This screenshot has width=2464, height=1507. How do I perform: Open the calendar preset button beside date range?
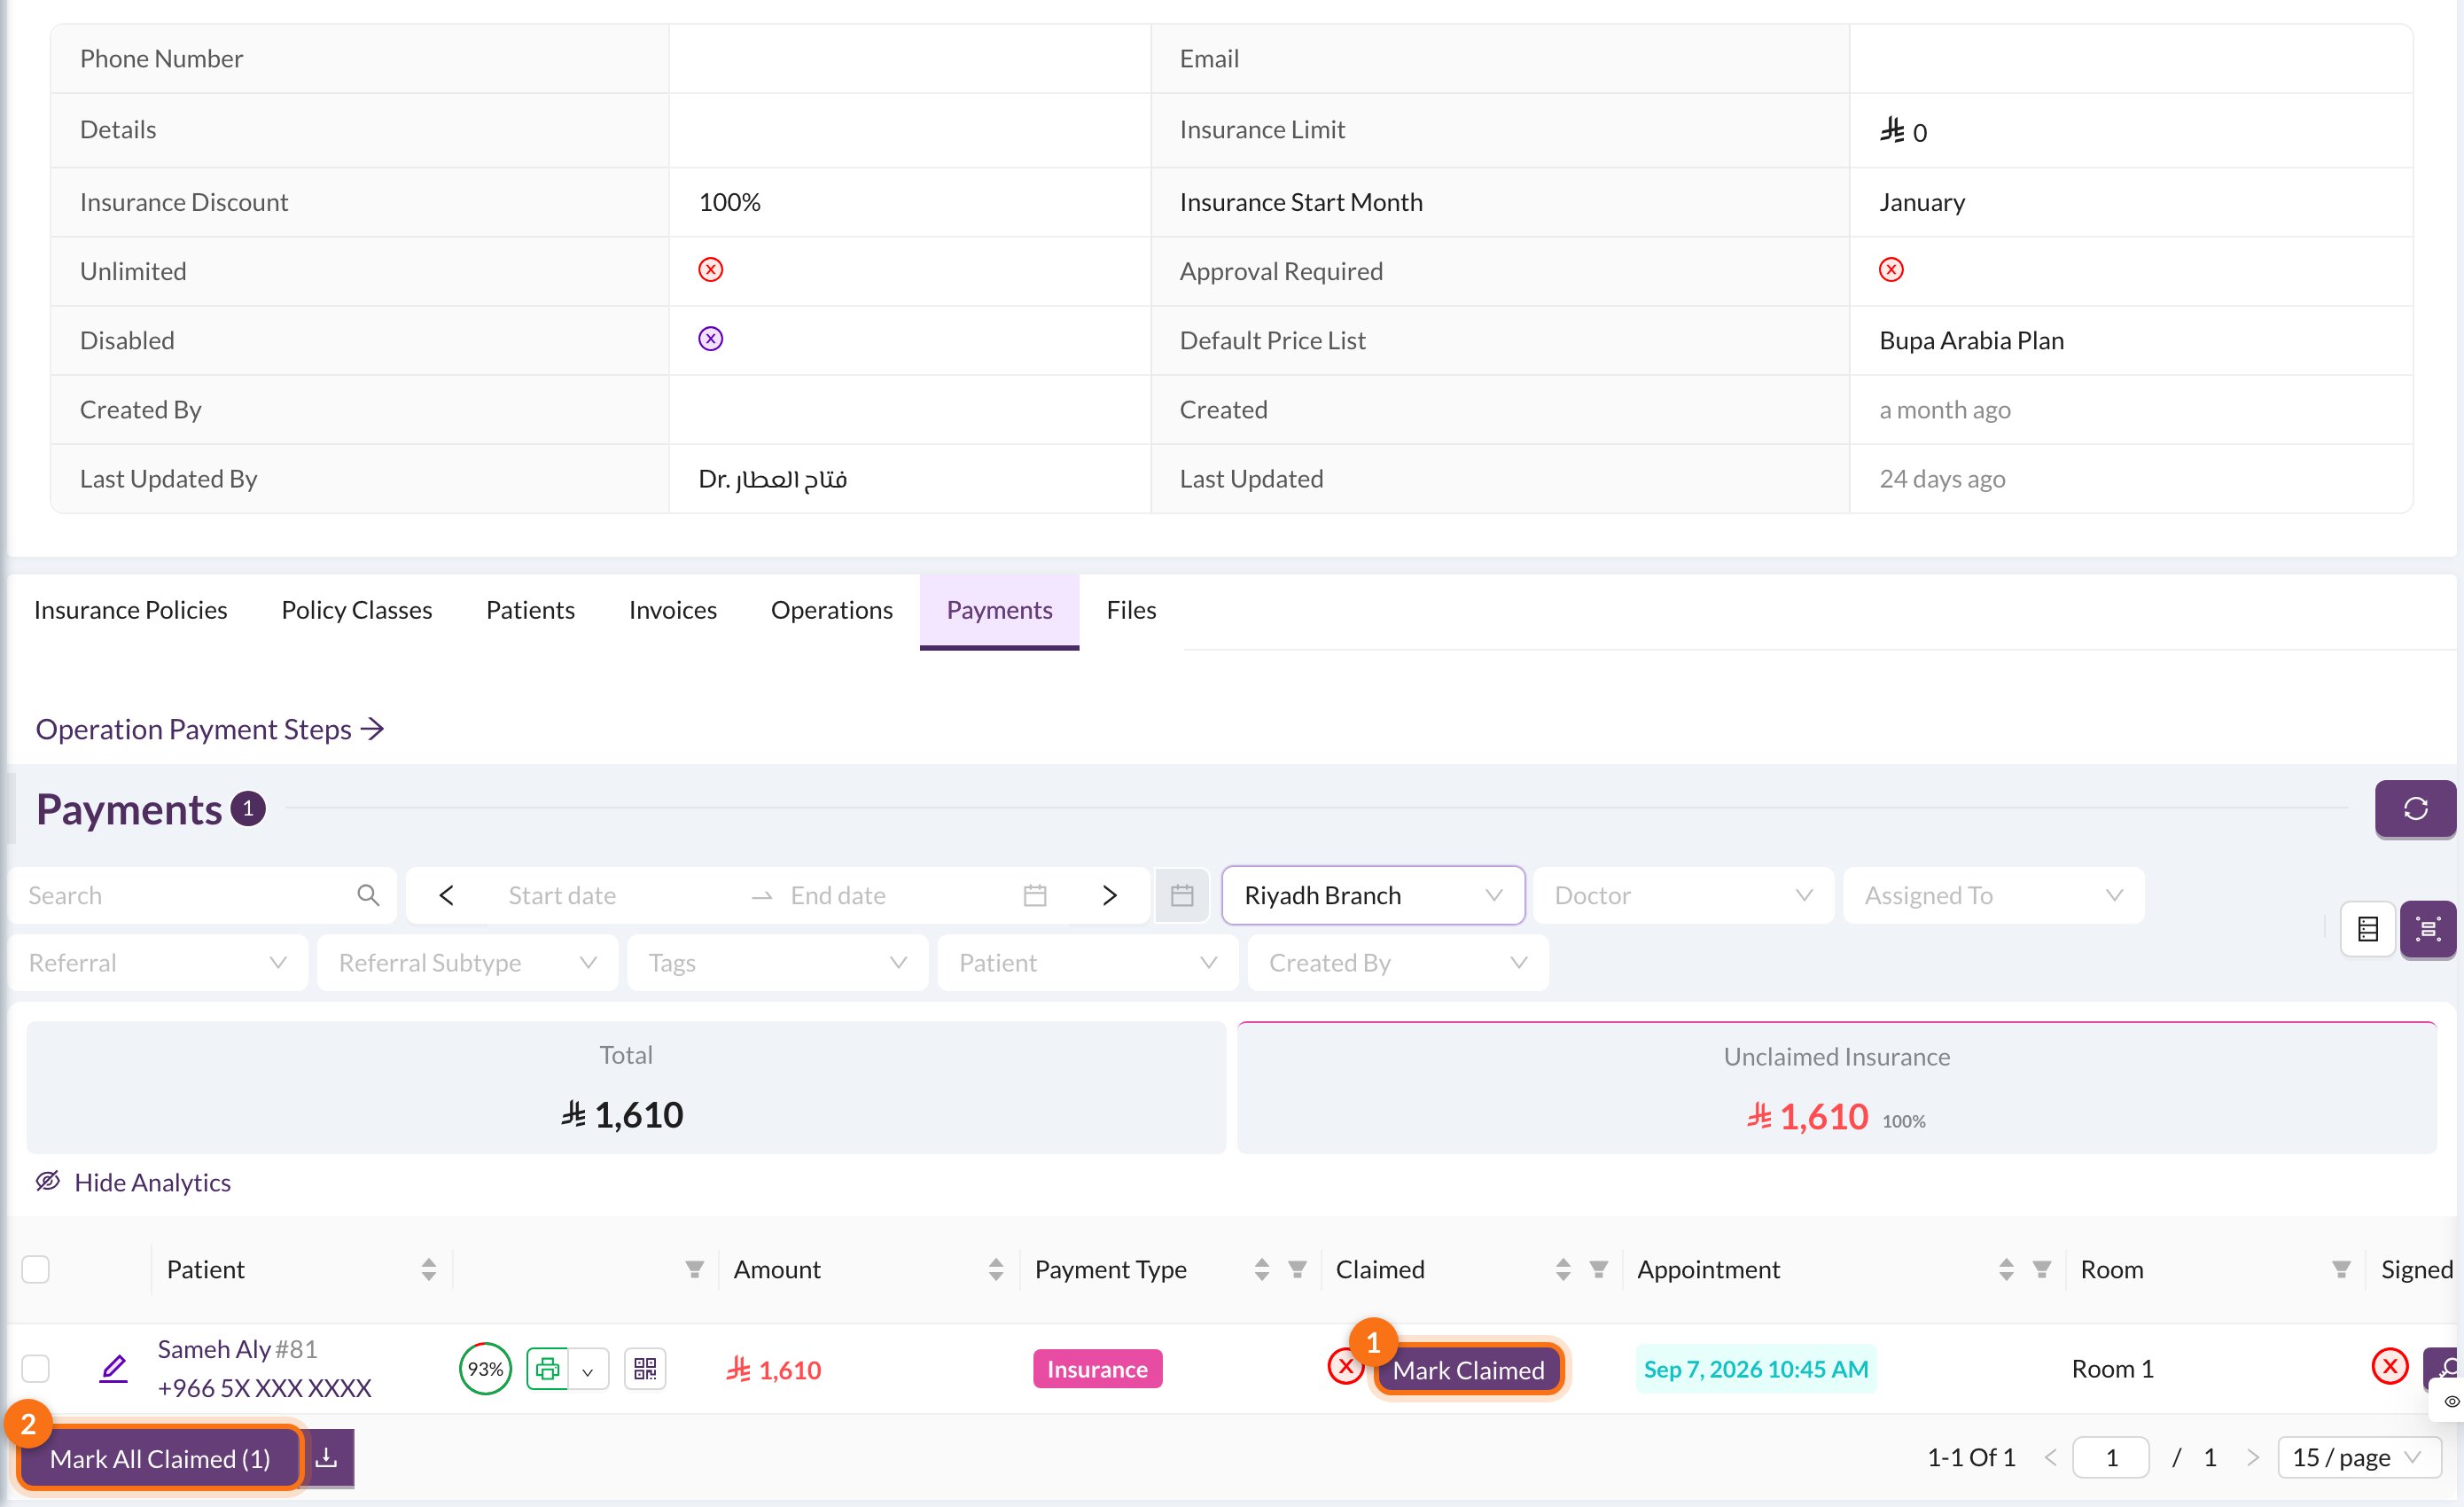point(1182,895)
